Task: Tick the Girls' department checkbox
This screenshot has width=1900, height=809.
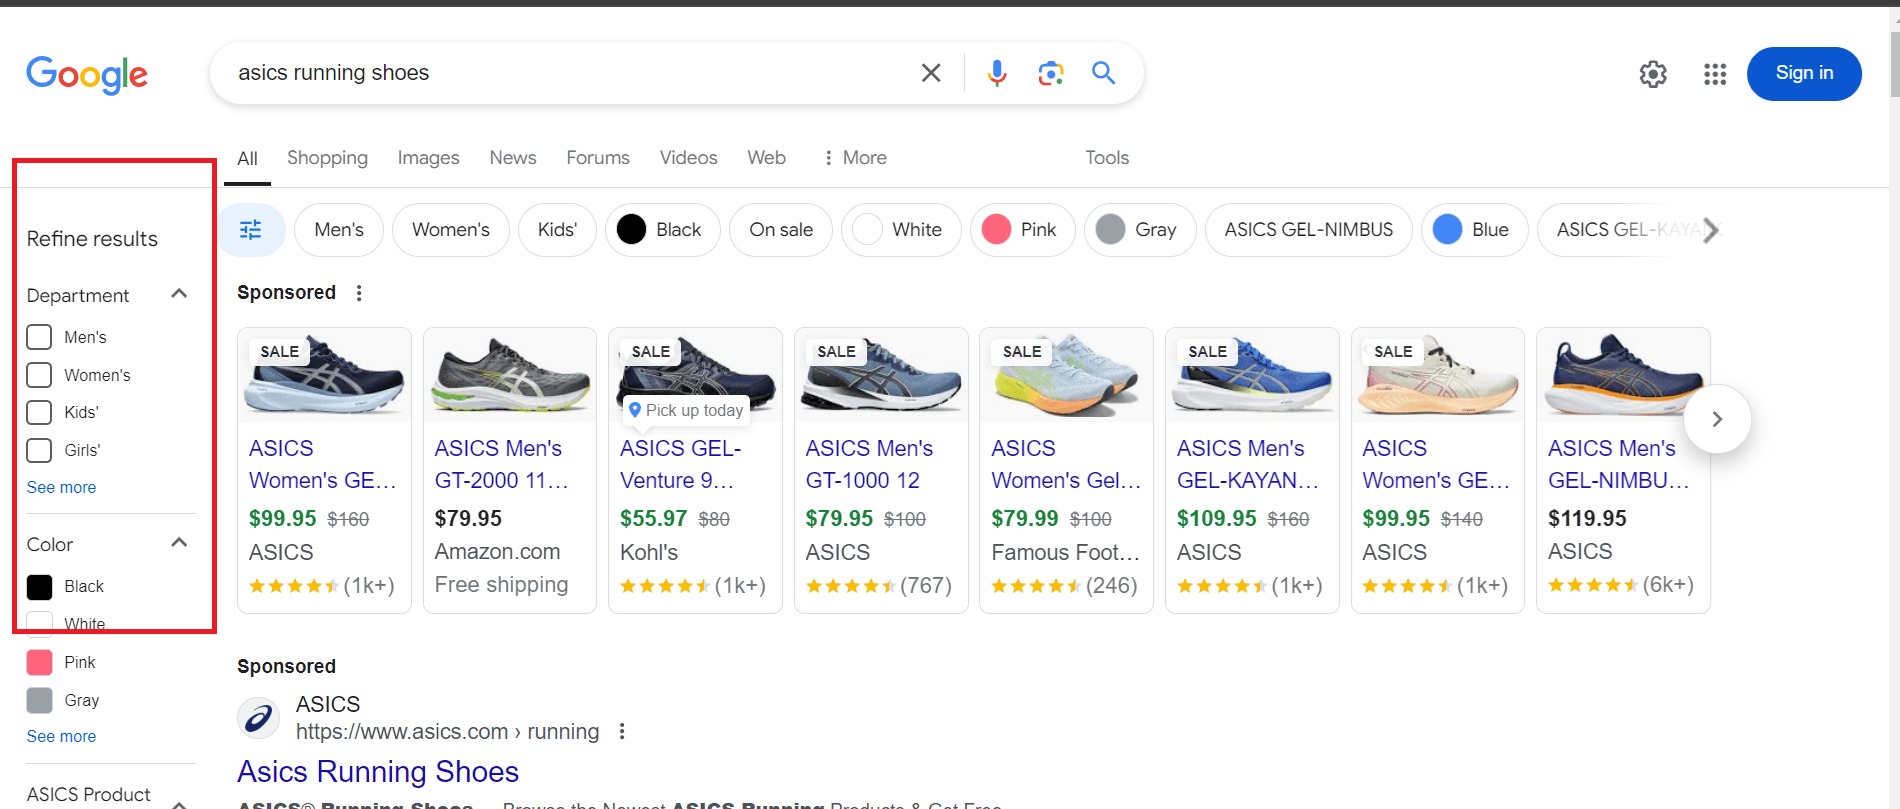Action: (39, 450)
